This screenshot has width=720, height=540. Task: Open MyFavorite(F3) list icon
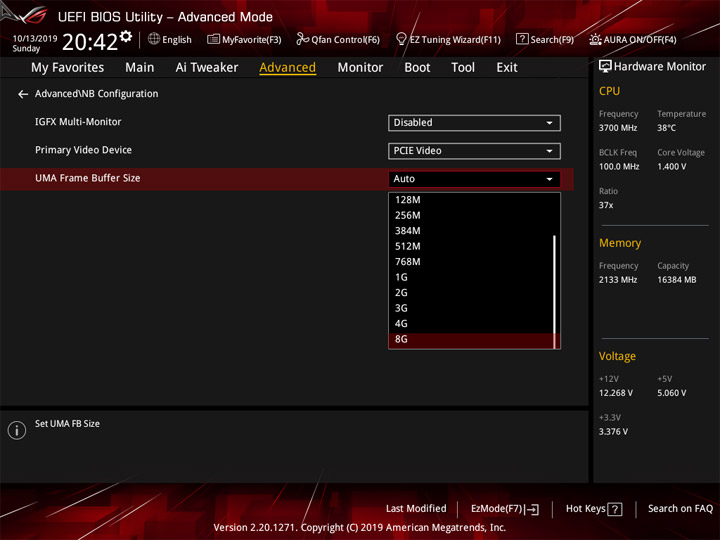[213, 39]
